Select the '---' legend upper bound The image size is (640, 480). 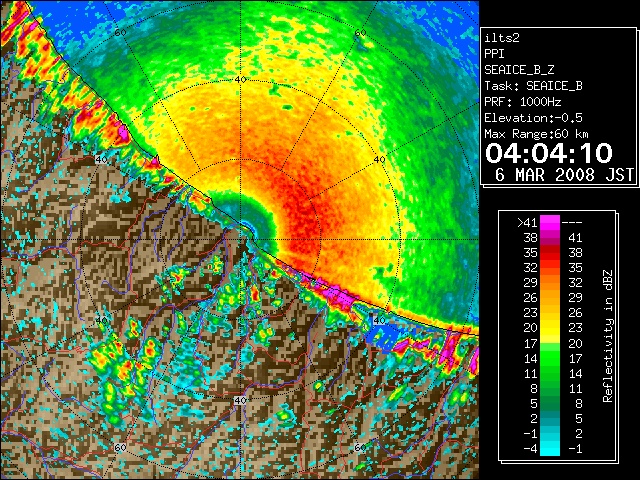click(x=572, y=223)
